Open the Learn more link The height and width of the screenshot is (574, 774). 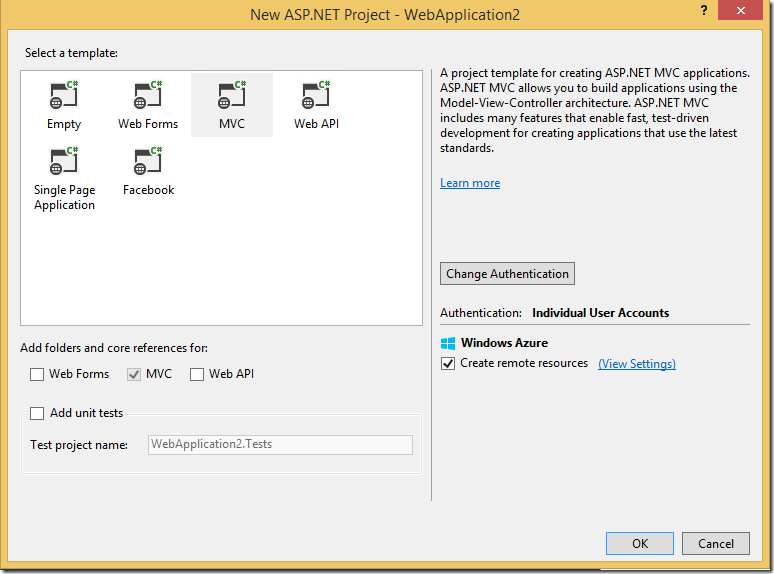tap(470, 183)
